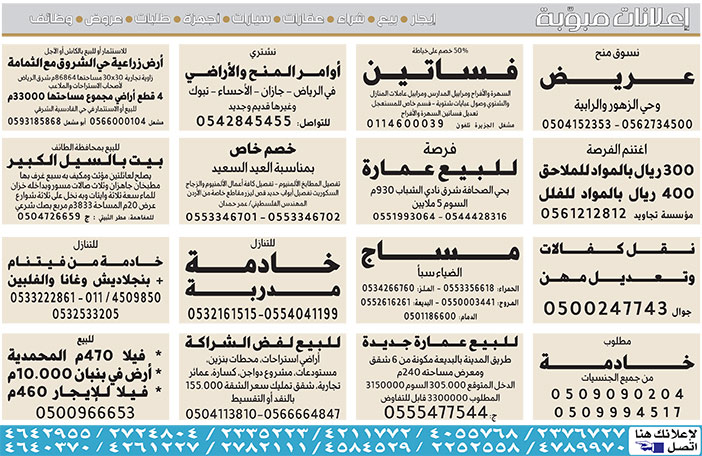702x456 pixels.
Task: Click the phone number 0551993064 - 0544428316
Action: pos(440,217)
